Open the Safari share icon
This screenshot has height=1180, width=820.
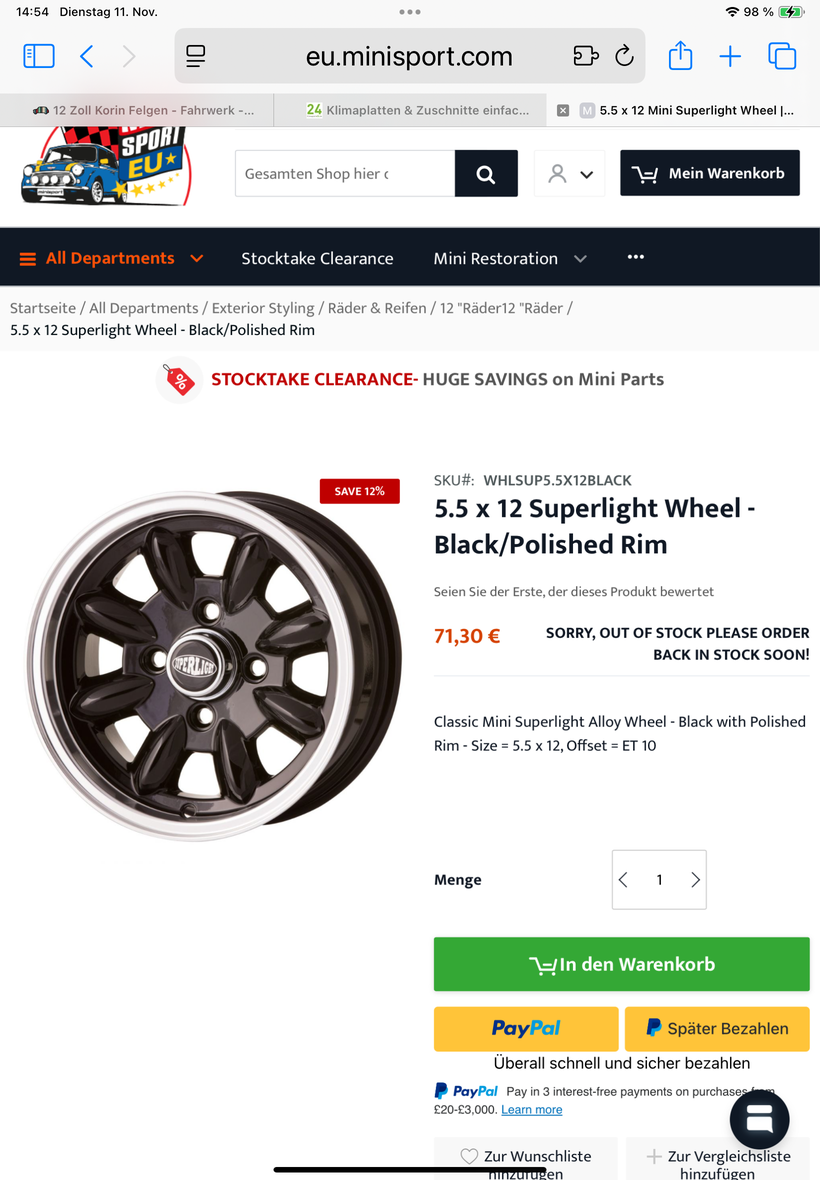tap(680, 56)
